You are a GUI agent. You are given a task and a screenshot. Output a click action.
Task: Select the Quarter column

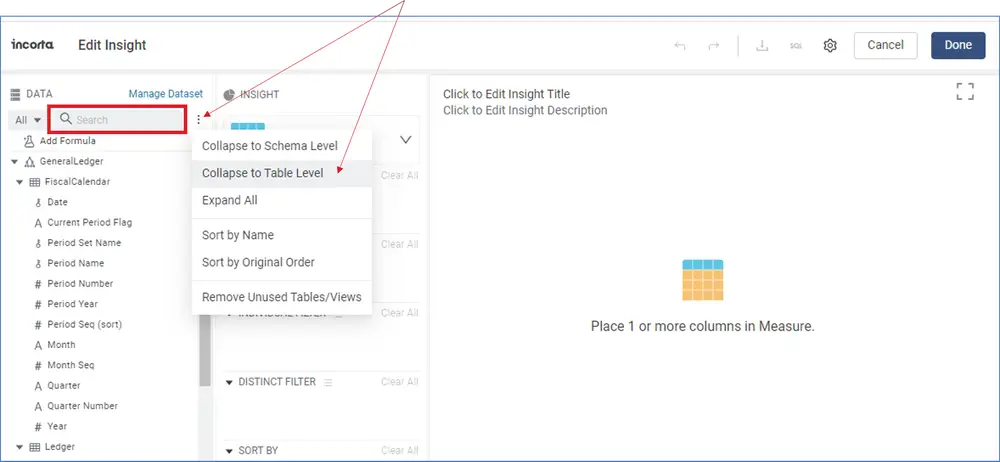coord(64,386)
